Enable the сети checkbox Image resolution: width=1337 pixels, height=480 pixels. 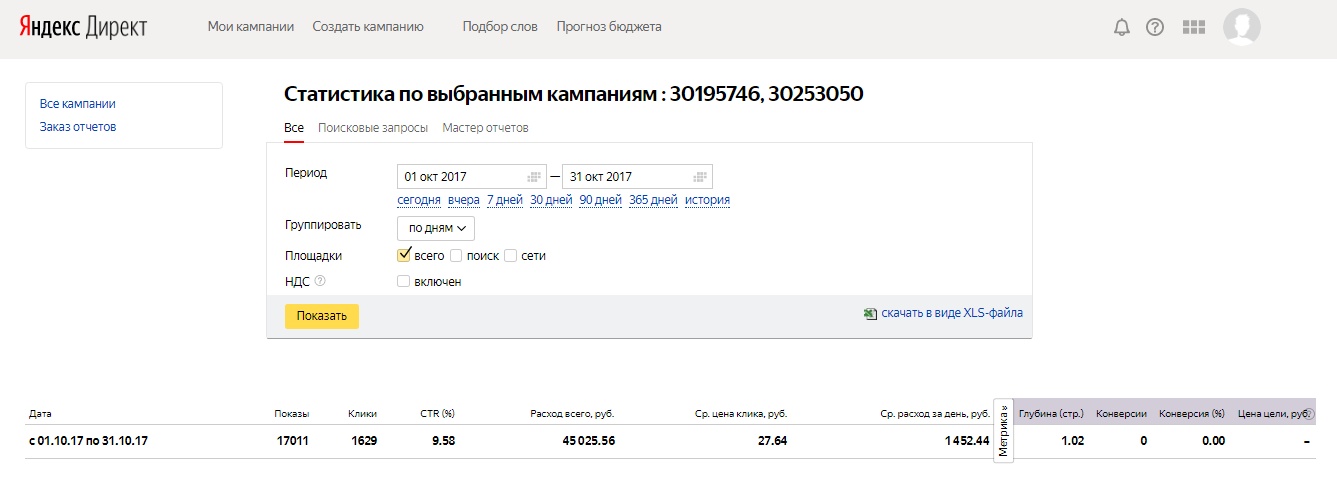(510, 256)
